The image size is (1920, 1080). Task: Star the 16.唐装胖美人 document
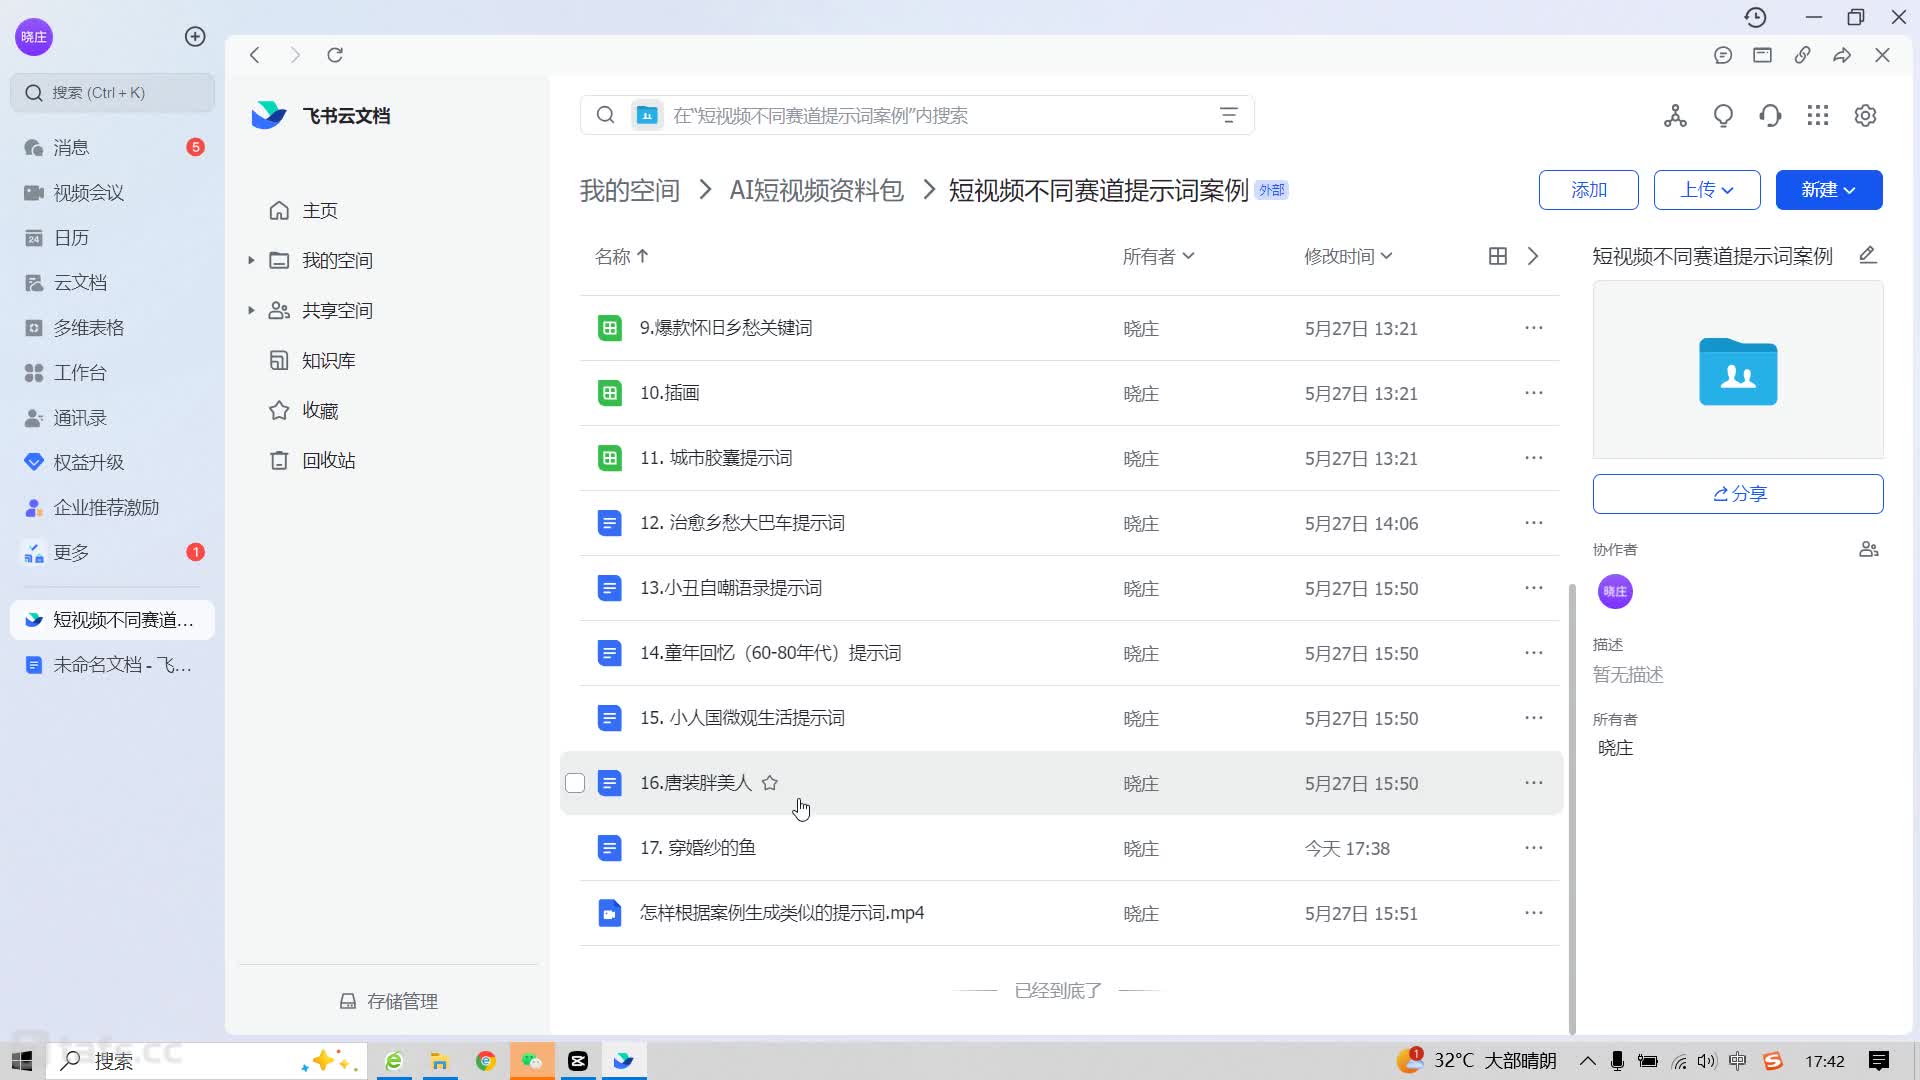[x=769, y=783]
